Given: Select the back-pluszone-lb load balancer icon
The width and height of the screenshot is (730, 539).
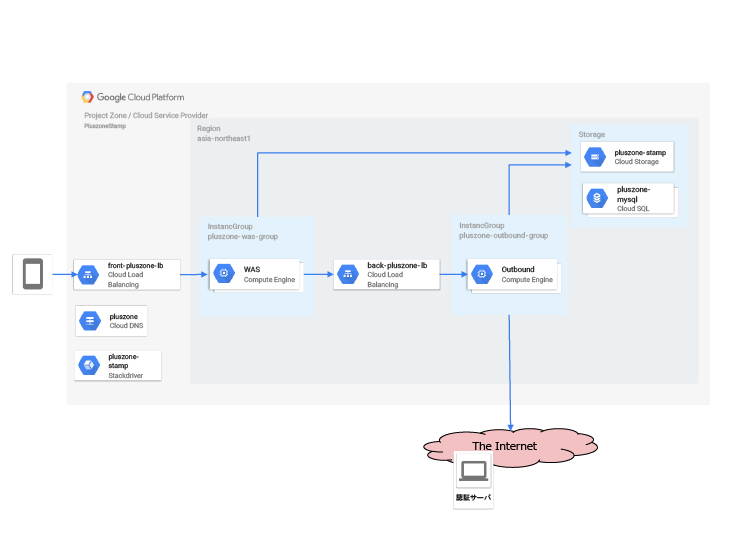Looking at the screenshot, I should 349,274.
